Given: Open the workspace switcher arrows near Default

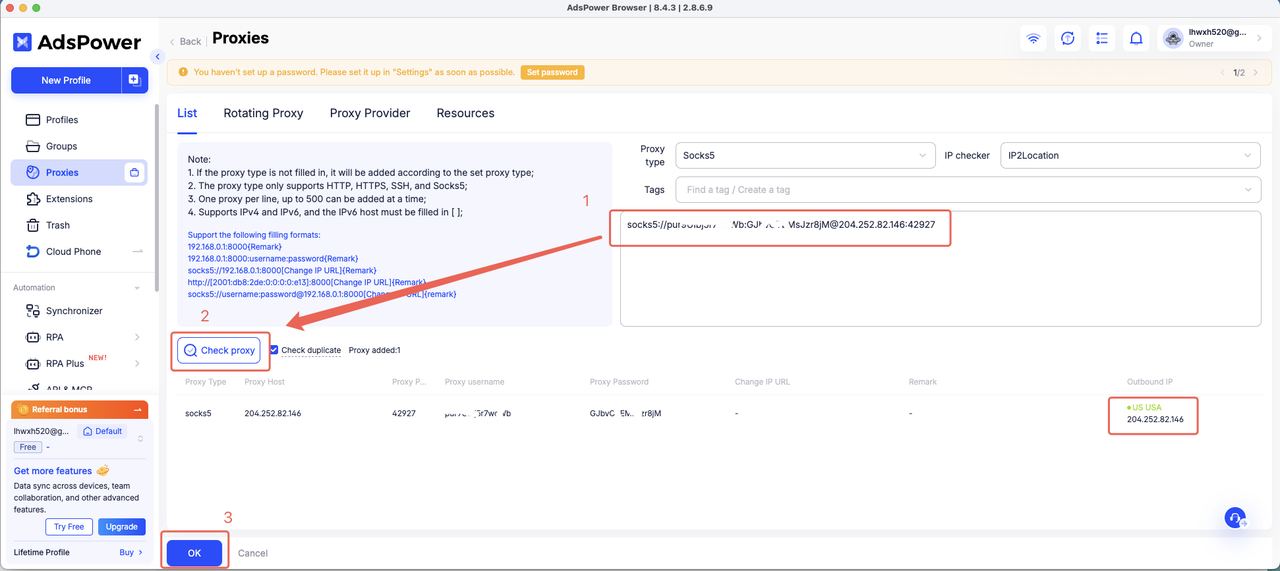Looking at the screenshot, I should (x=140, y=438).
